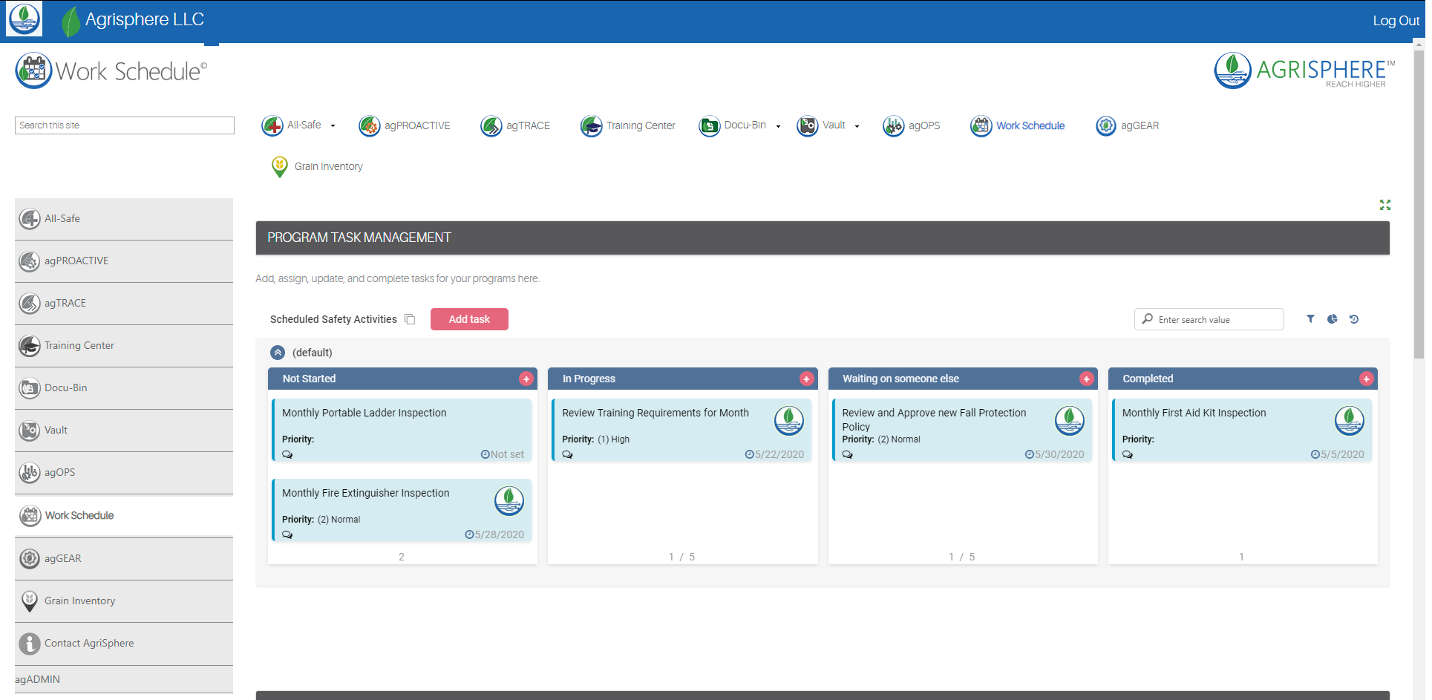This screenshot has height=700, width=1432.
Task: Open Training Center in the top navigation
Action: [628, 126]
